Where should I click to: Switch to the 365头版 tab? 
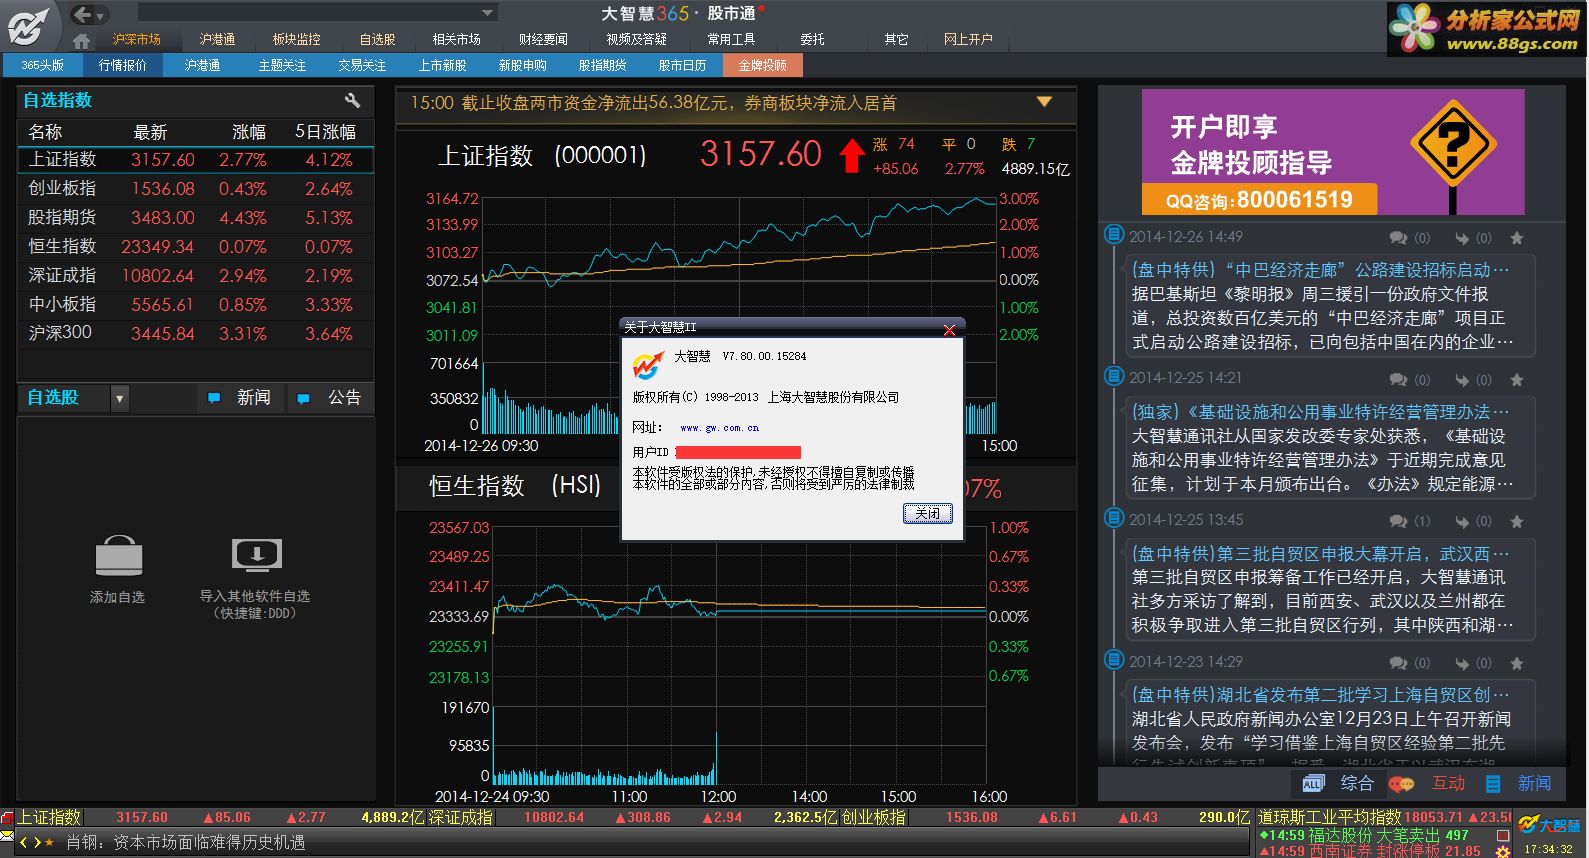coord(42,65)
